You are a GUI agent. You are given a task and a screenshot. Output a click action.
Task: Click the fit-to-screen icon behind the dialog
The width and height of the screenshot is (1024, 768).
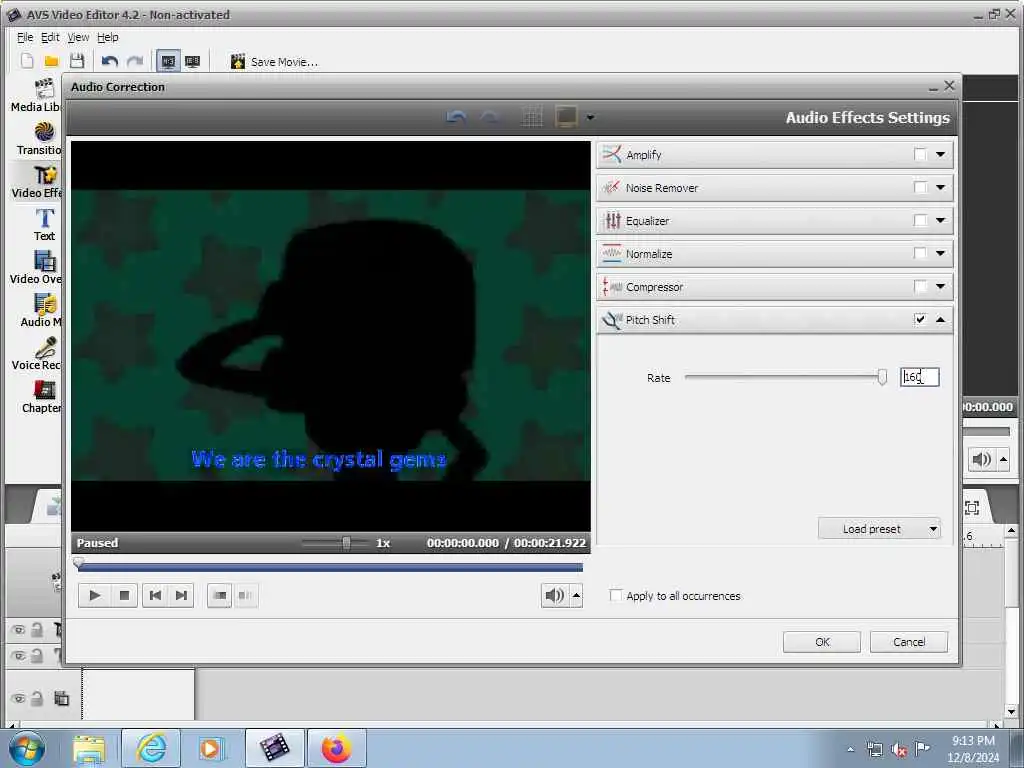tap(972, 507)
